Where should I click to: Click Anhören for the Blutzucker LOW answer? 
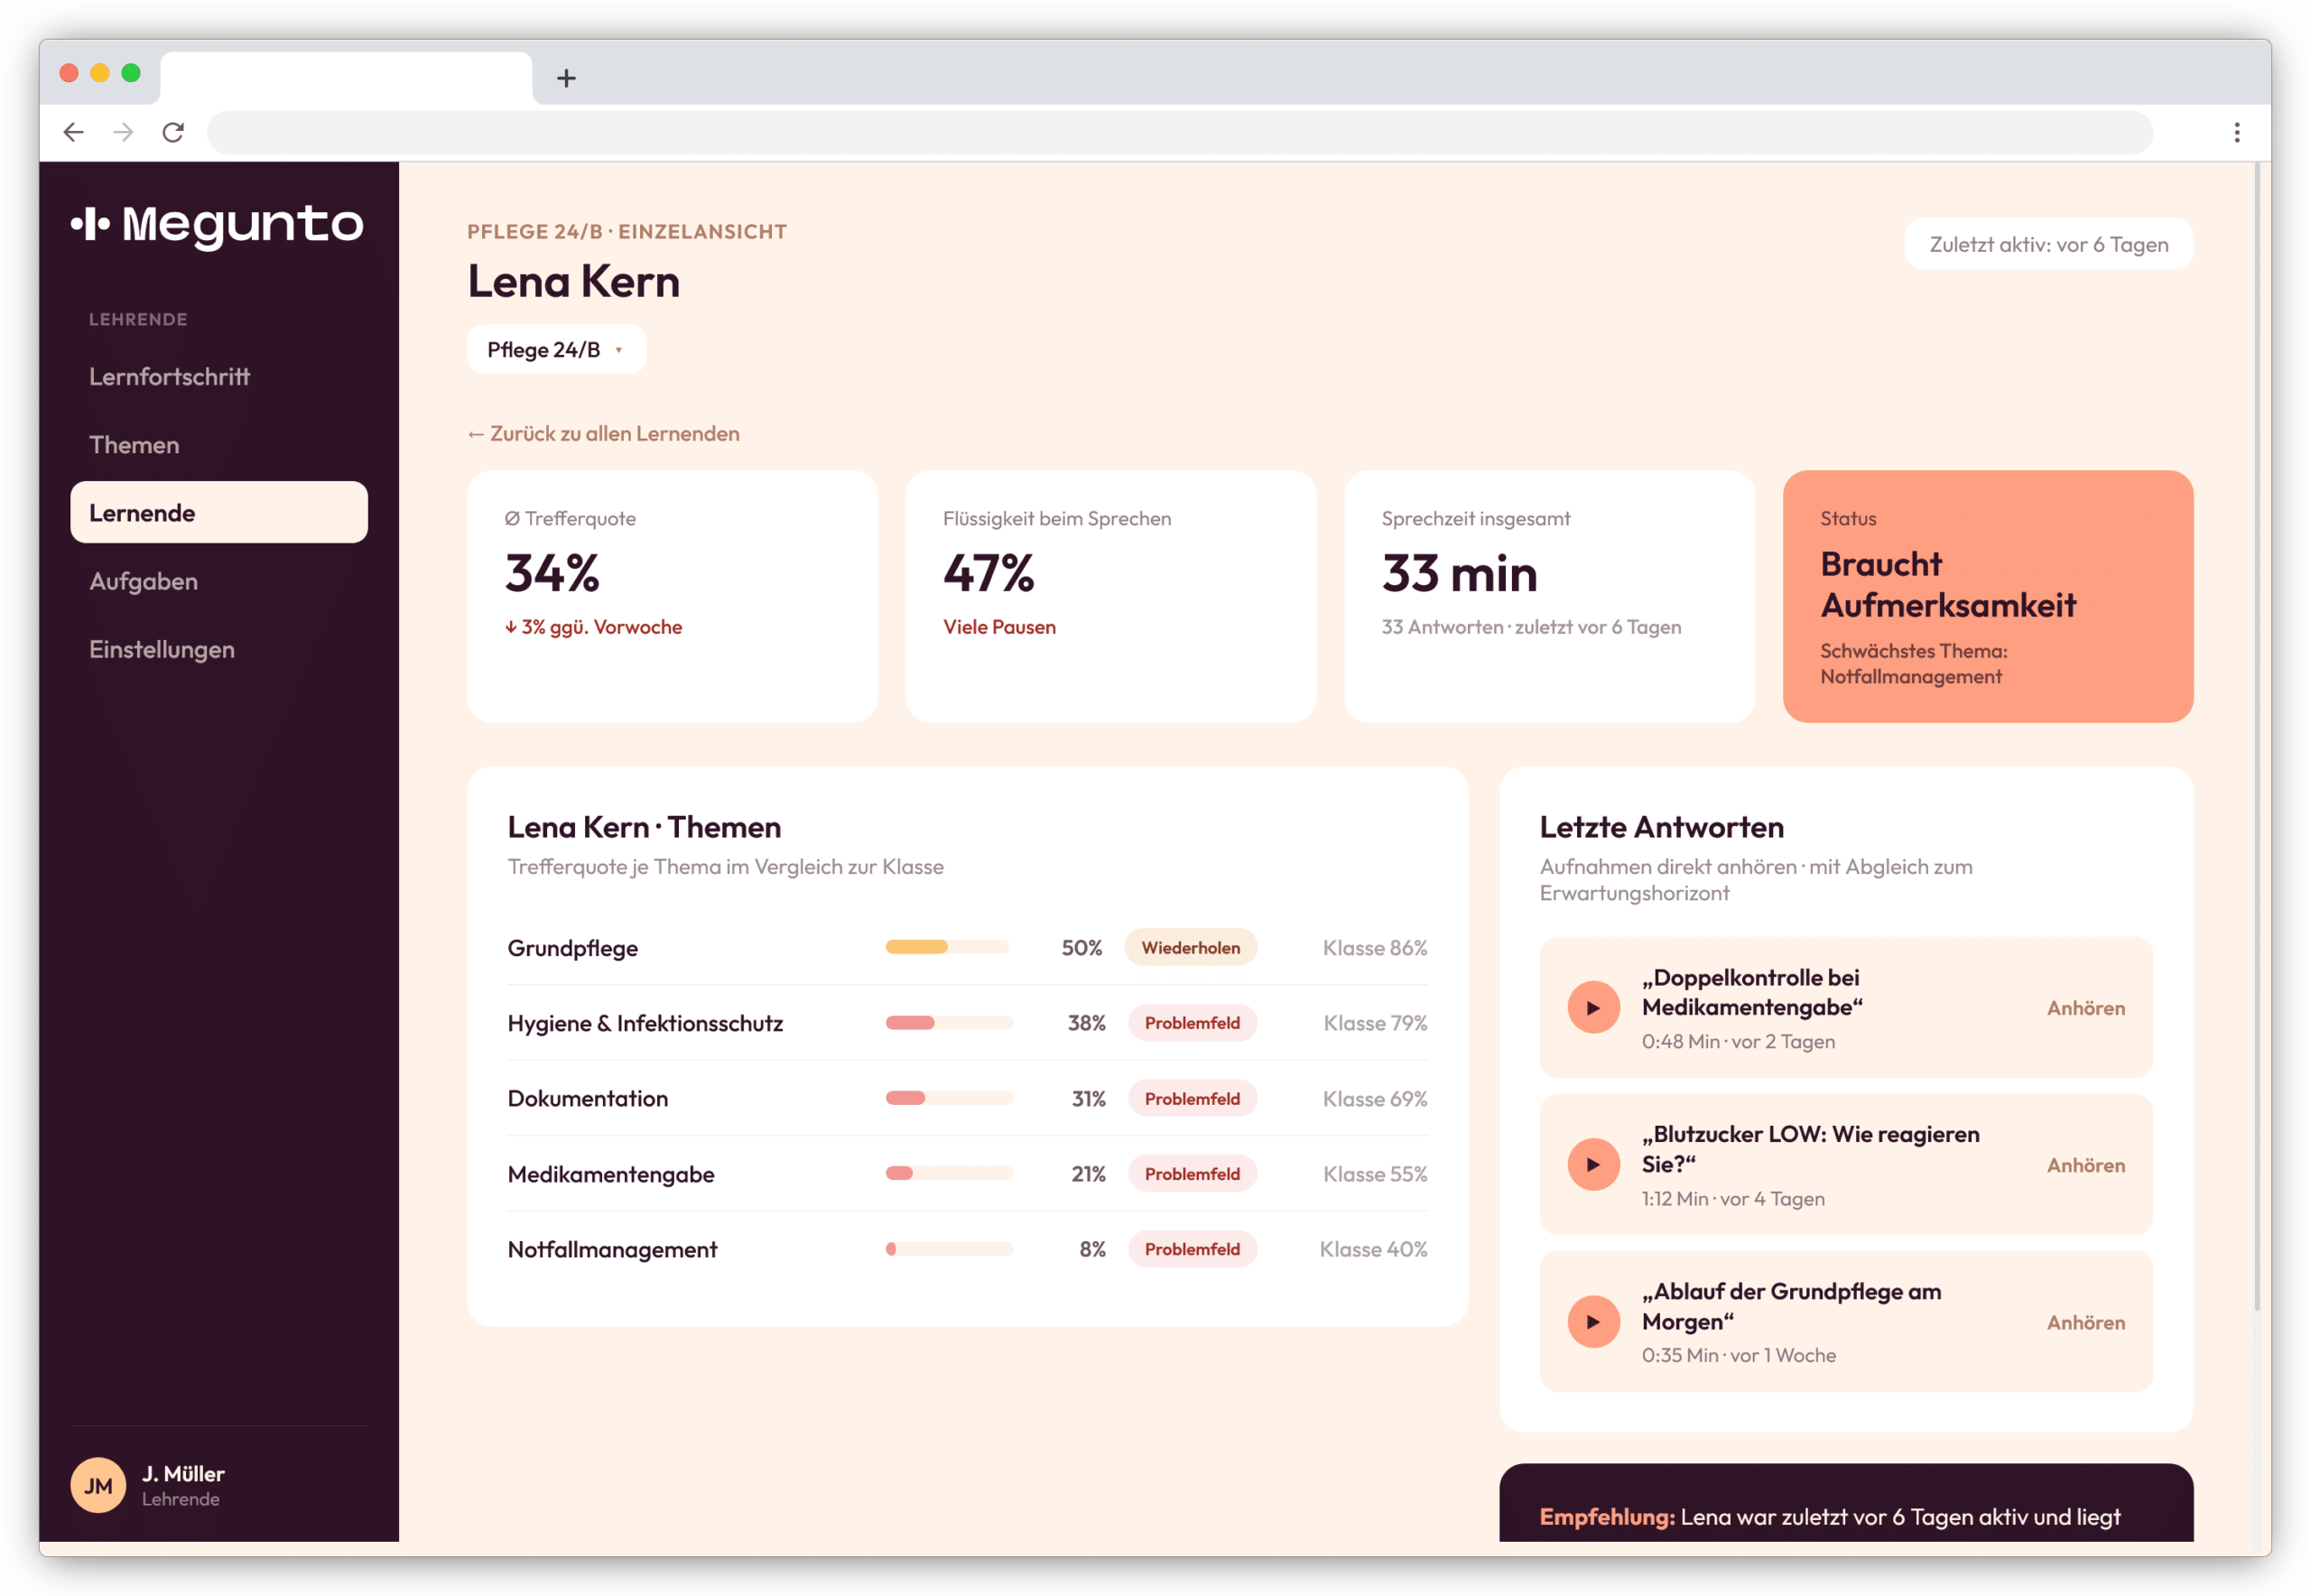click(x=2085, y=1165)
